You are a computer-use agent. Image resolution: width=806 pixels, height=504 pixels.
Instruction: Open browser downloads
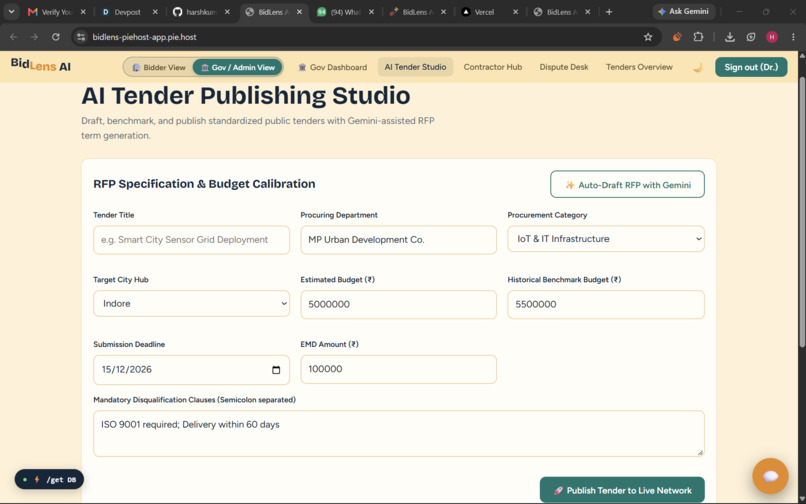729,37
